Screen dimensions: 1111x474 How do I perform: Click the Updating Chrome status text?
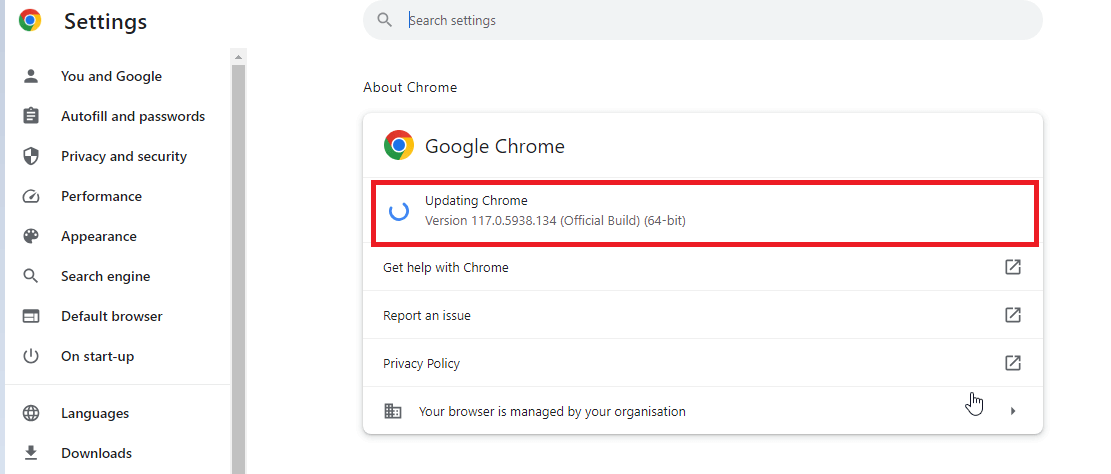click(476, 201)
